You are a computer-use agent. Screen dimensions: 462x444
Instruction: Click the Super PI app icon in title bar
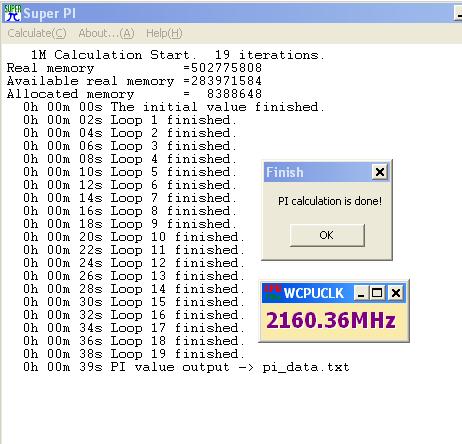[x=12, y=13]
